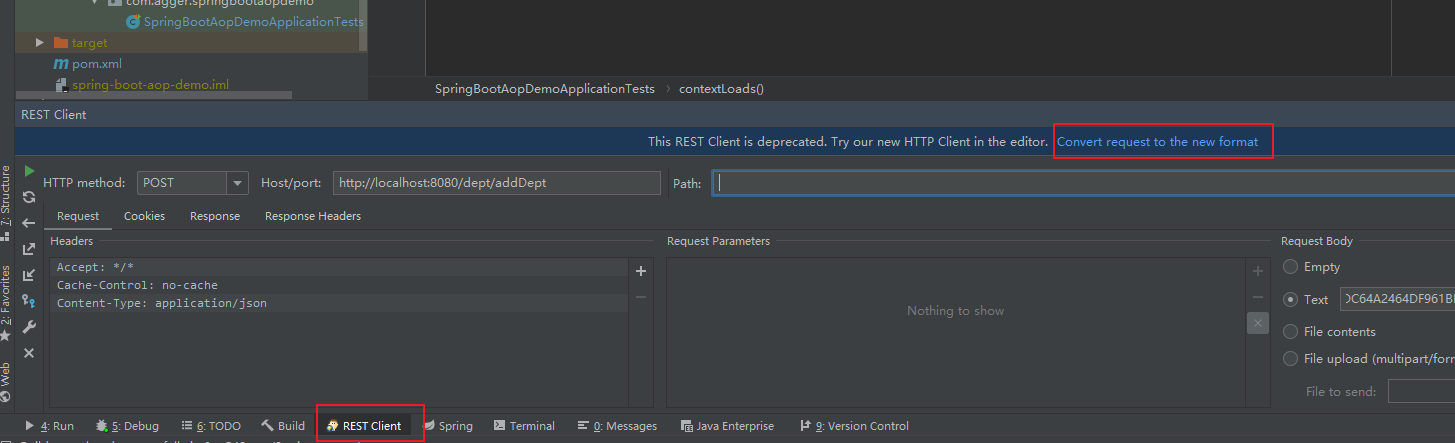Click the Path input field
The width and height of the screenshot is (1455, 443).
coord(1080,183)
